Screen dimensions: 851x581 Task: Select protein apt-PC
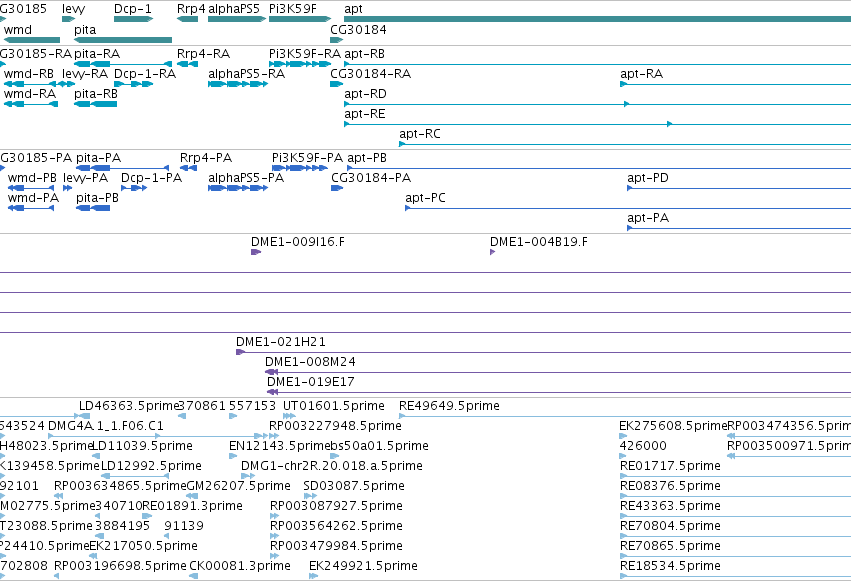426,198
